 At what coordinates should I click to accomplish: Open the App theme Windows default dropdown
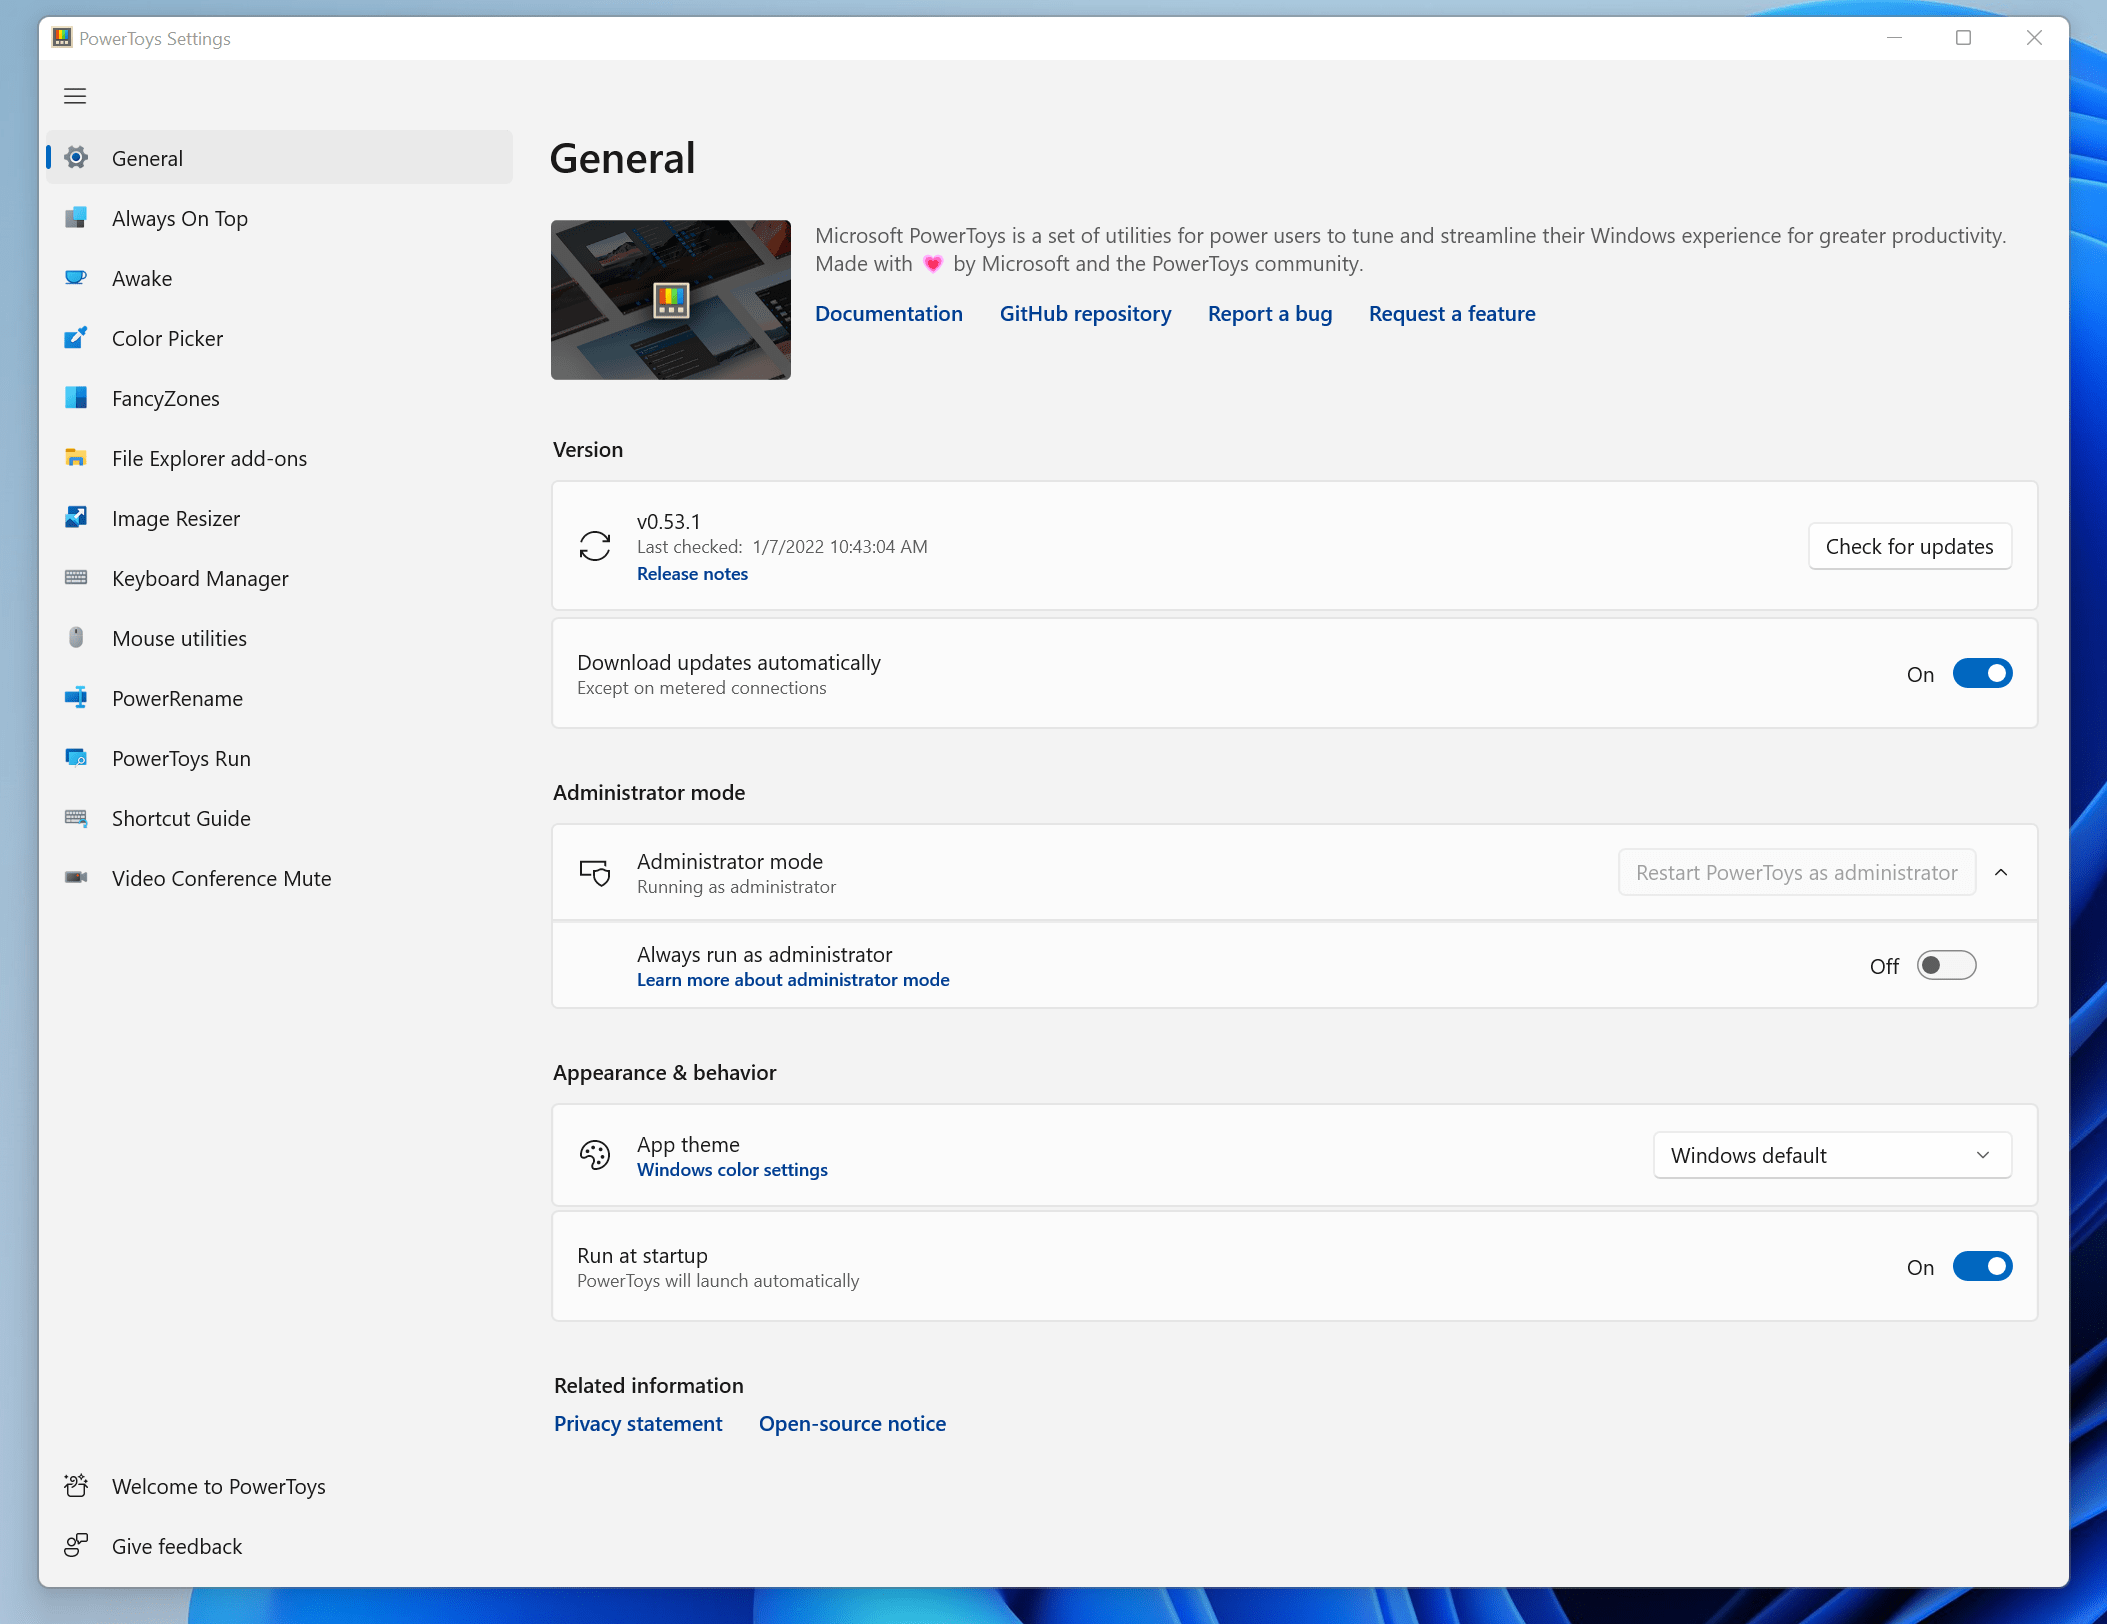(1832, 1156)
